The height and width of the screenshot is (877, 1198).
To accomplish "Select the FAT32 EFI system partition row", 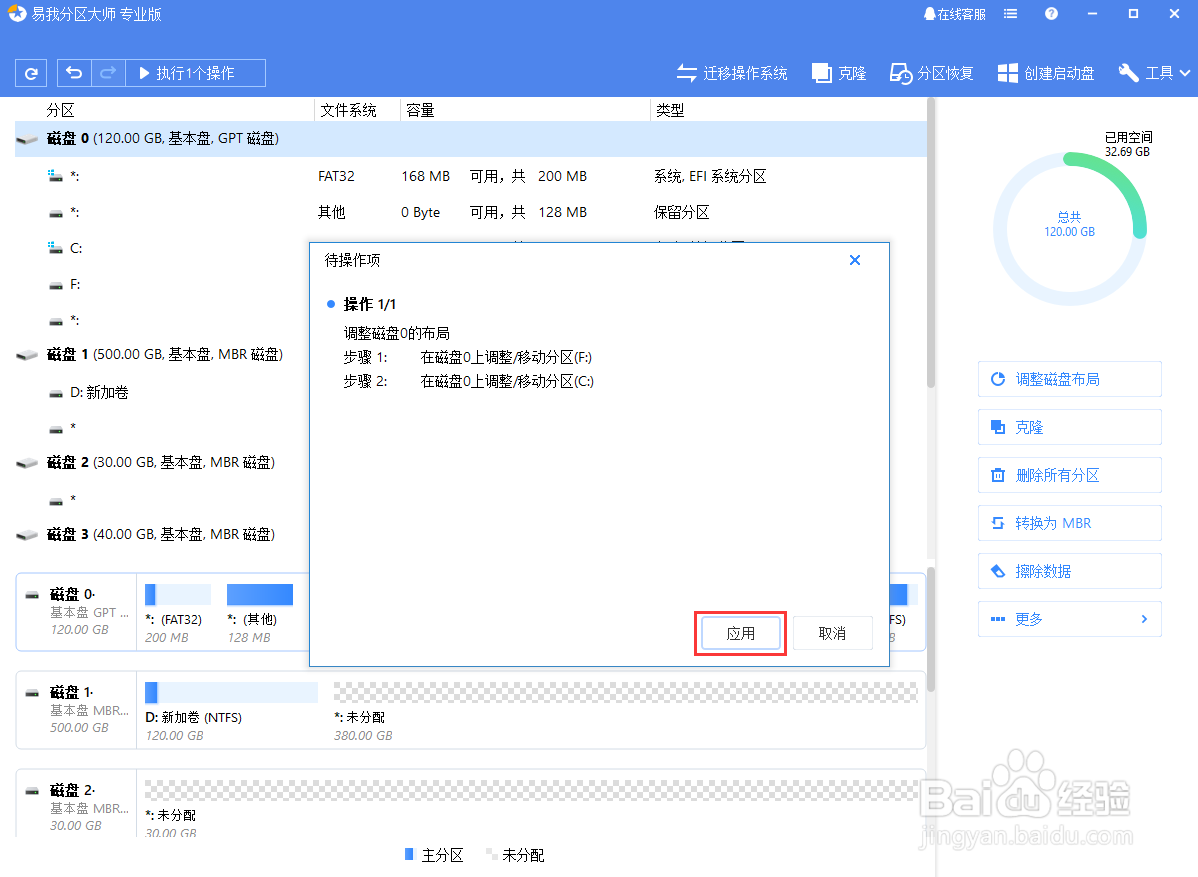I will click(x=470, y=176).
